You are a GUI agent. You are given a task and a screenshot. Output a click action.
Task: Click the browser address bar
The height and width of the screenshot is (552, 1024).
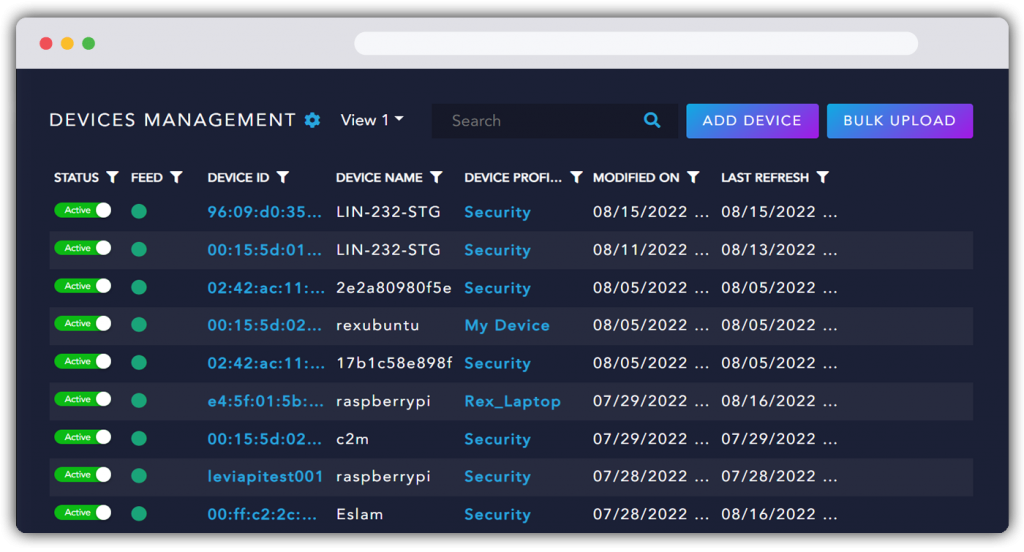click(x=636, y=44)
